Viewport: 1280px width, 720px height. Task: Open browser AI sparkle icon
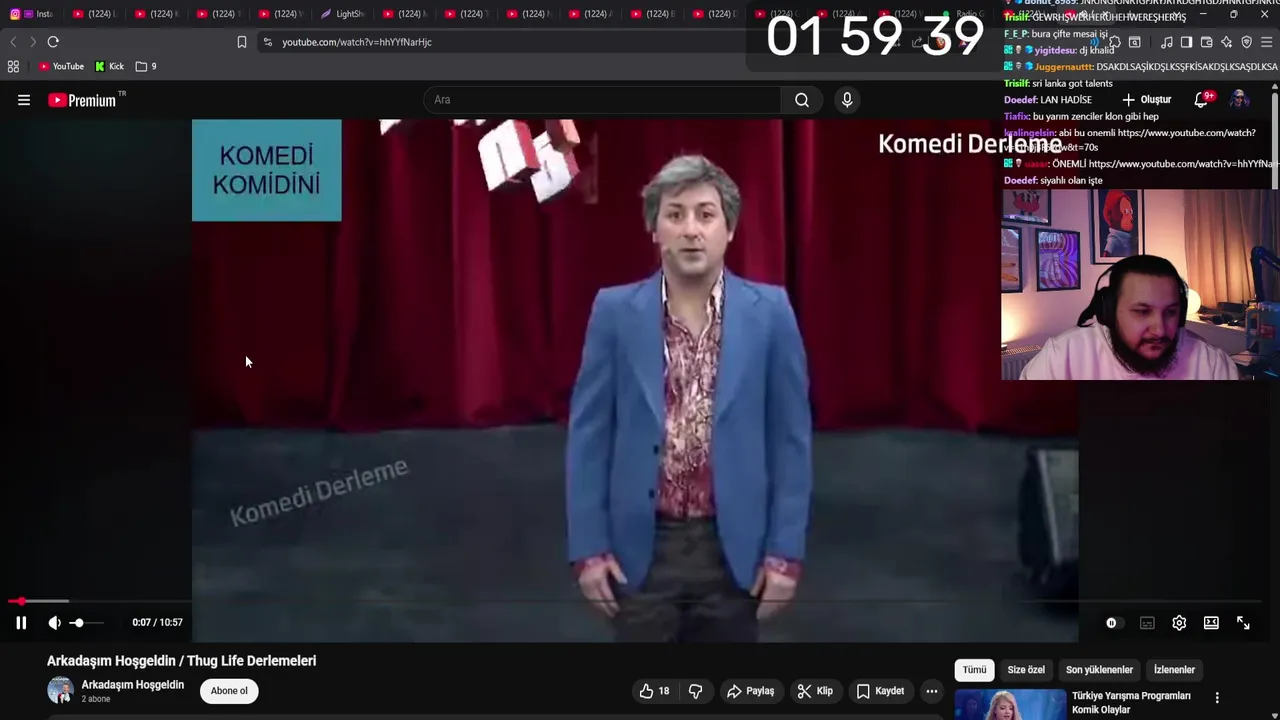coord(1226,42)
